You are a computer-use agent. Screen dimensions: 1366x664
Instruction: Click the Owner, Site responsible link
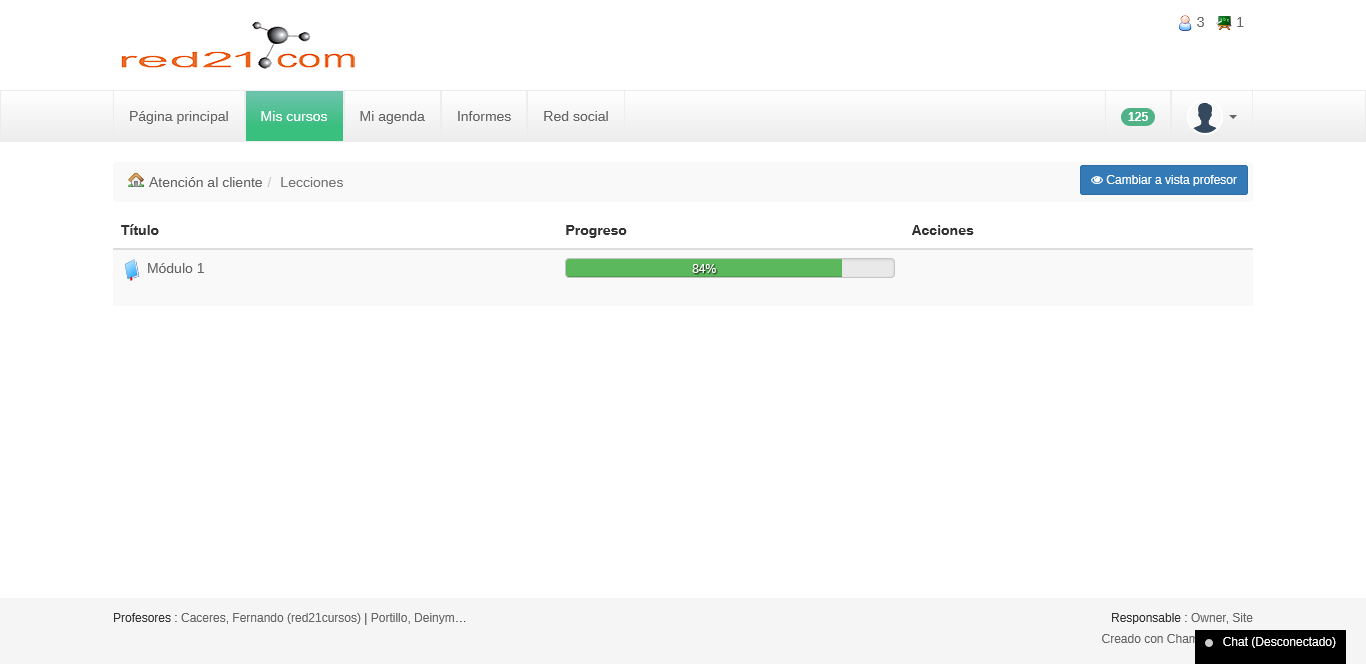[x=1221, y=618]
